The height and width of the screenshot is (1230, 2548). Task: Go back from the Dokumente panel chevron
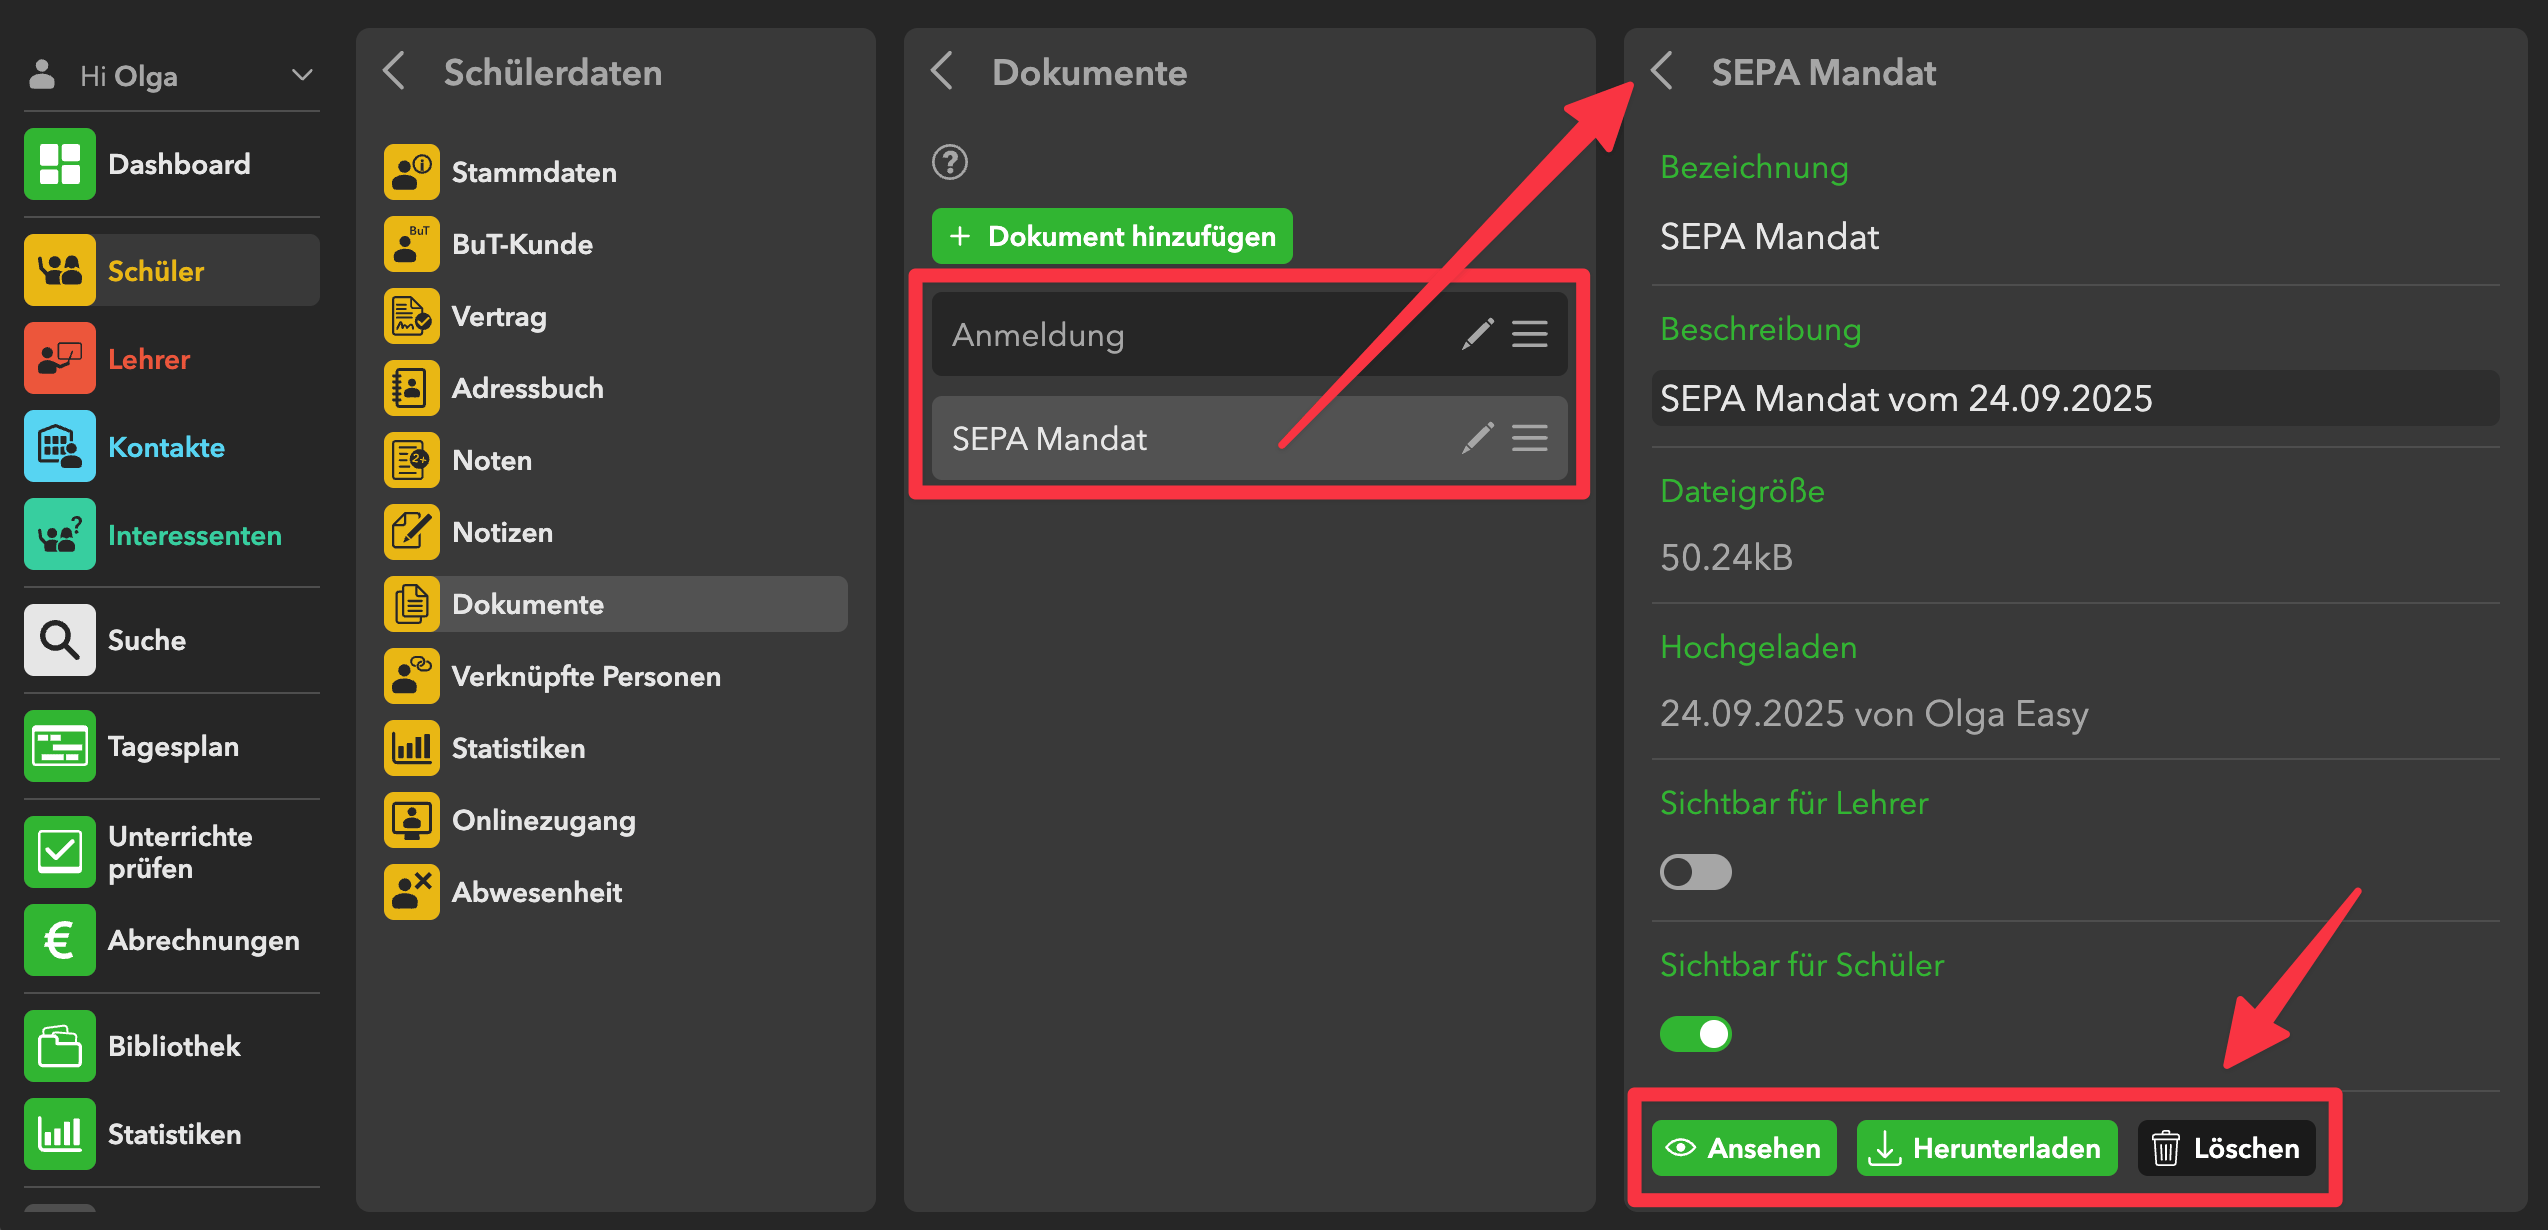tap(942, 72)
